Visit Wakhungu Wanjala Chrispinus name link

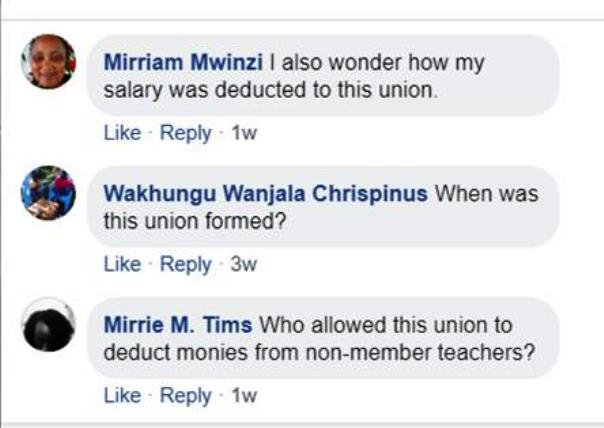tap(266, 194)
